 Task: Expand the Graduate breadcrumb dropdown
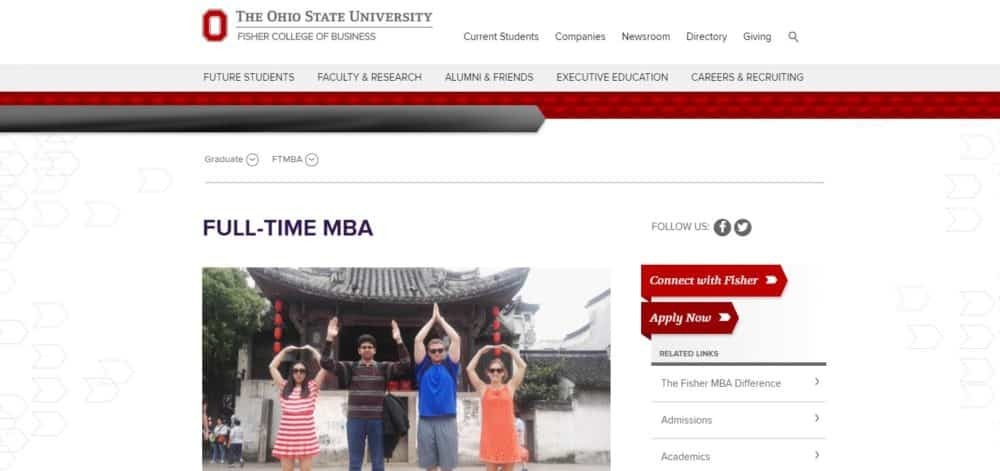coord(252,160)
